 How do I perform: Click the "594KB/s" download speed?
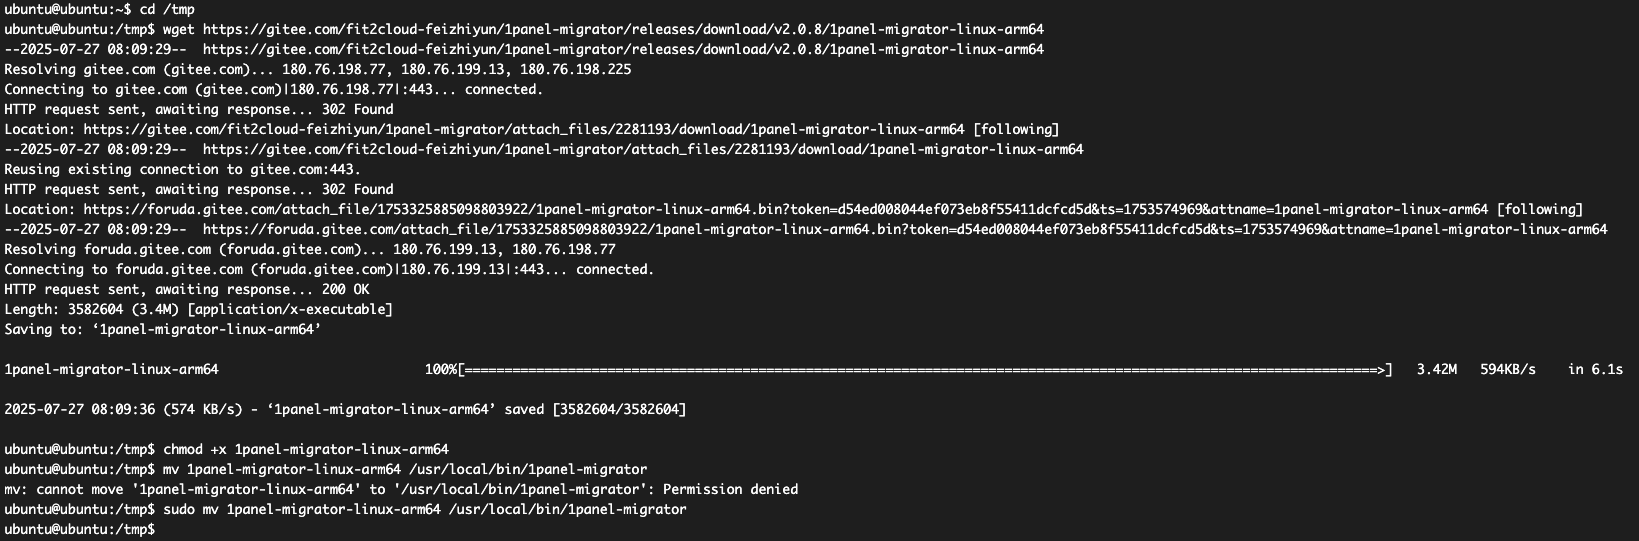click(x=1508, y=369)
